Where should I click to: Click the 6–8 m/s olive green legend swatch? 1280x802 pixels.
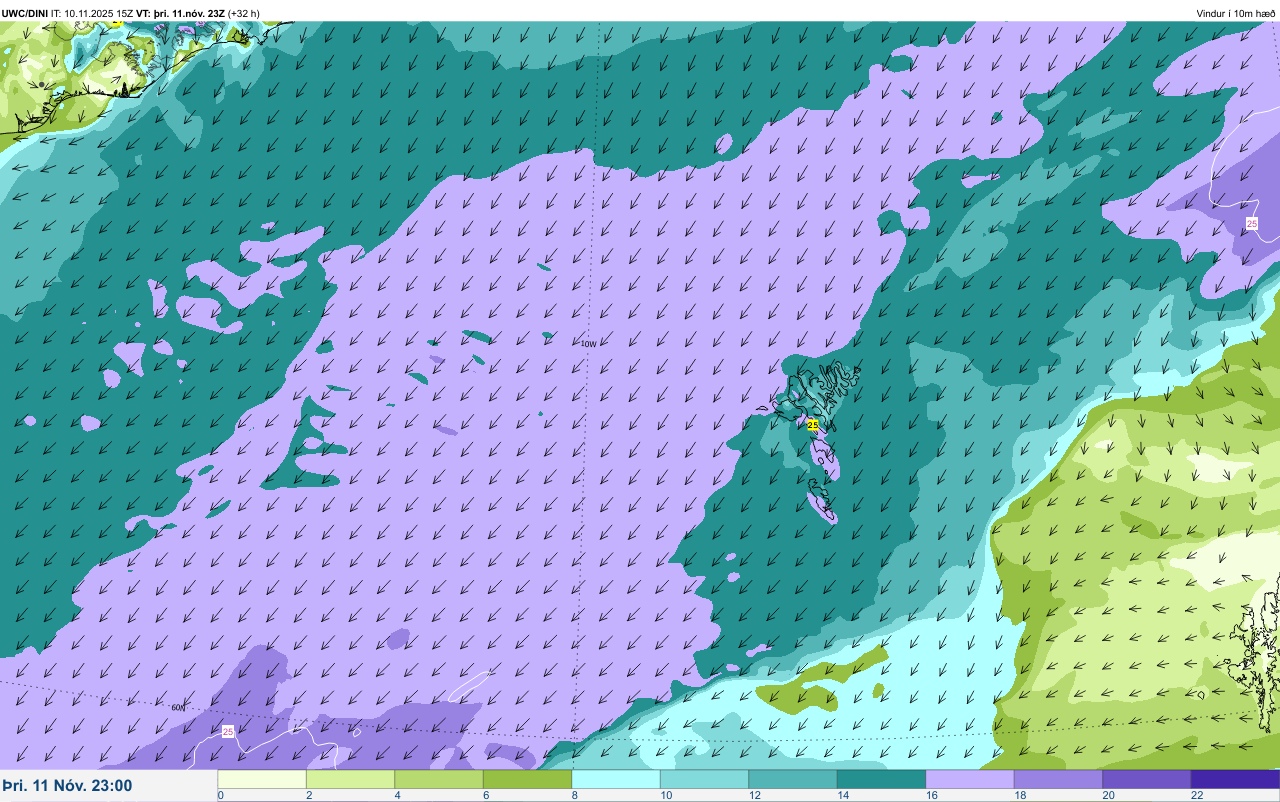[527, 779]
